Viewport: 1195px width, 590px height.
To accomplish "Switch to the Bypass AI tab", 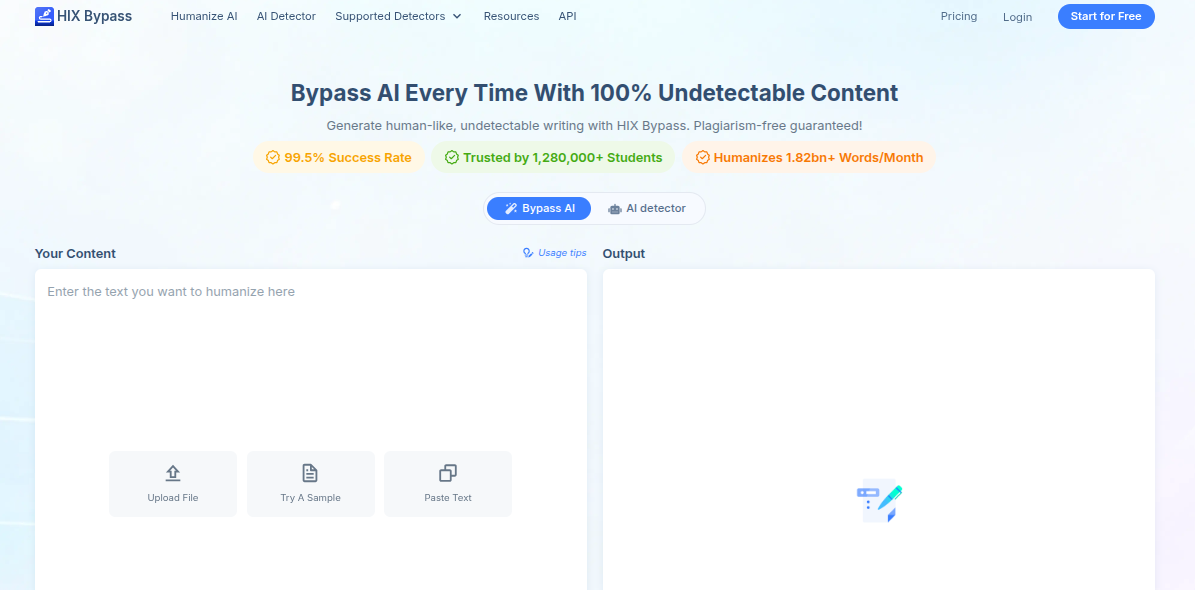I will (539, 209).
